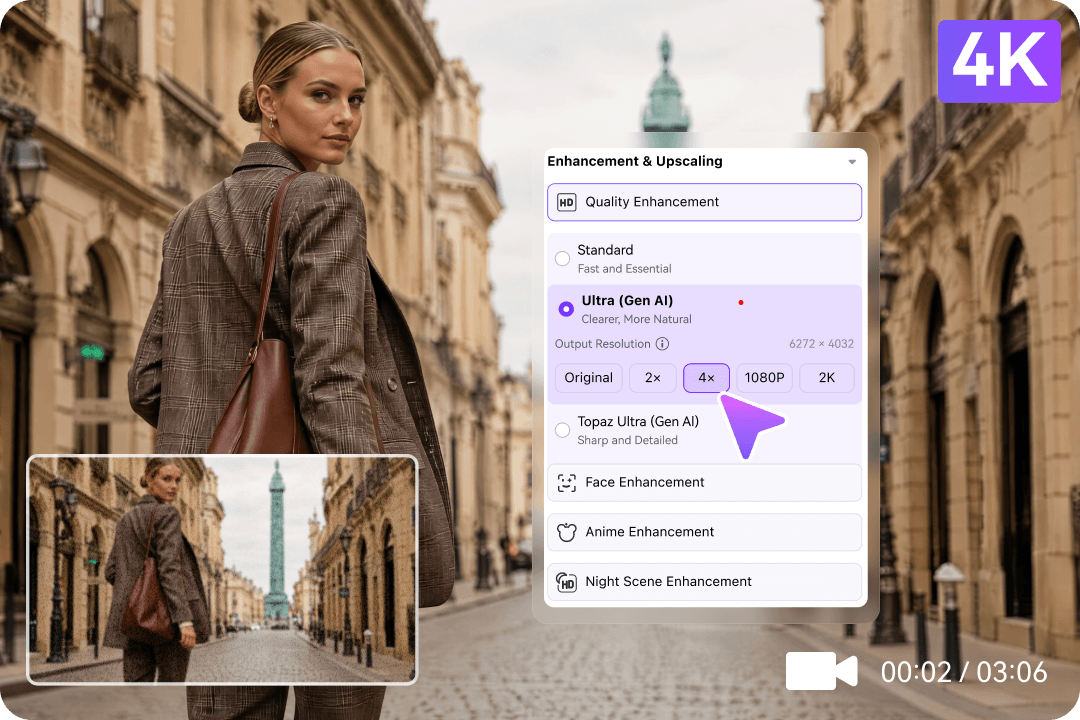The width and height of the screenshot is (1080, 720).
Task: Open the Anime Enhancement mode
Action: click(x=704, y=532)
